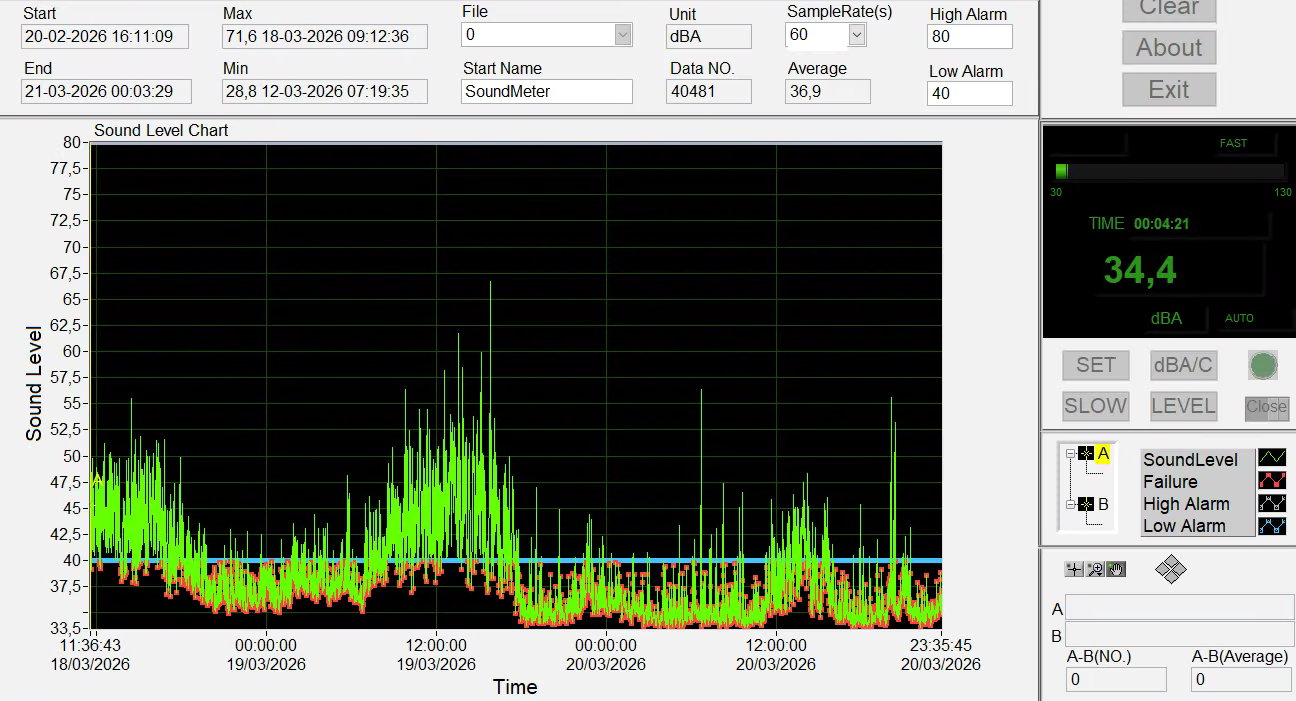Activate the zoom magnifier tool
This screenshot has height=701, width=1296.
click(1095, 569)
